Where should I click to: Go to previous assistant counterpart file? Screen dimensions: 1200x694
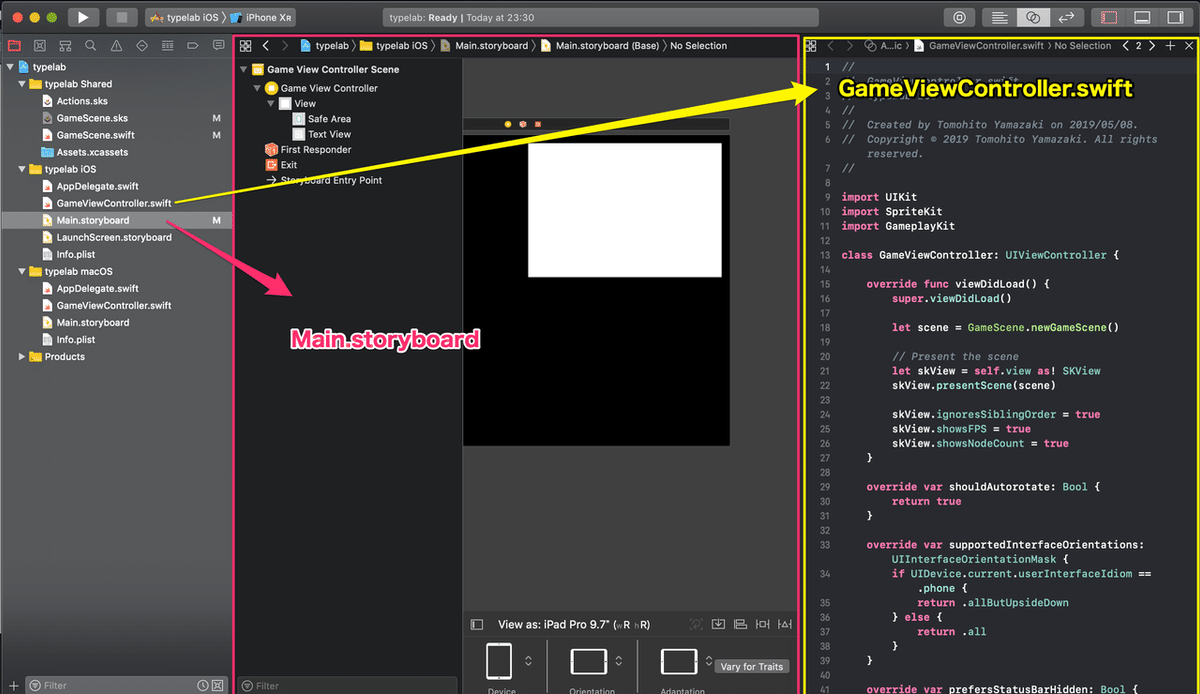click(x=1126, y=46)
